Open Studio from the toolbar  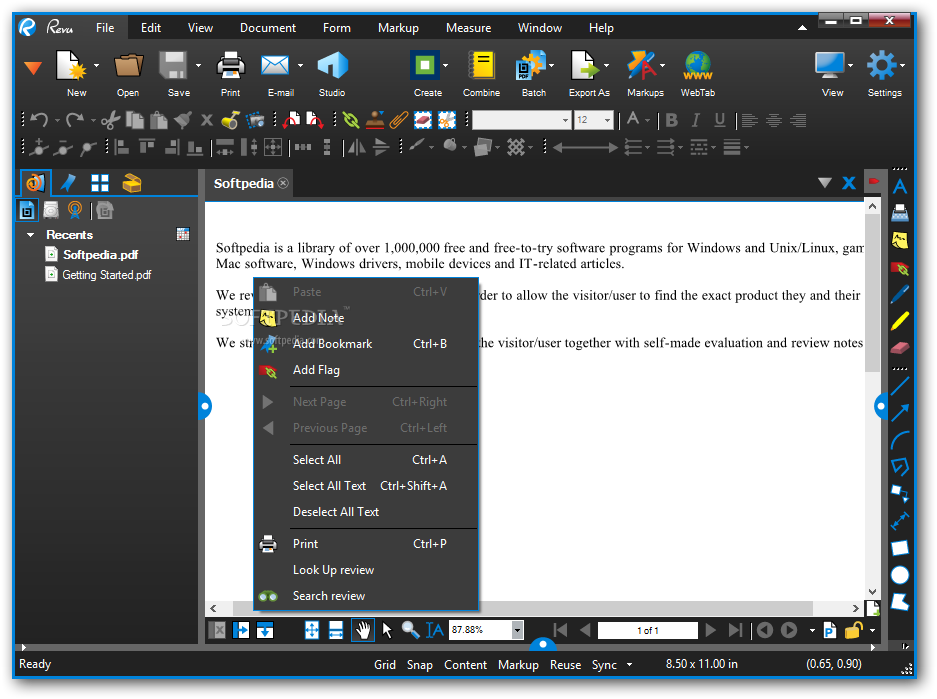coord(332,65)
